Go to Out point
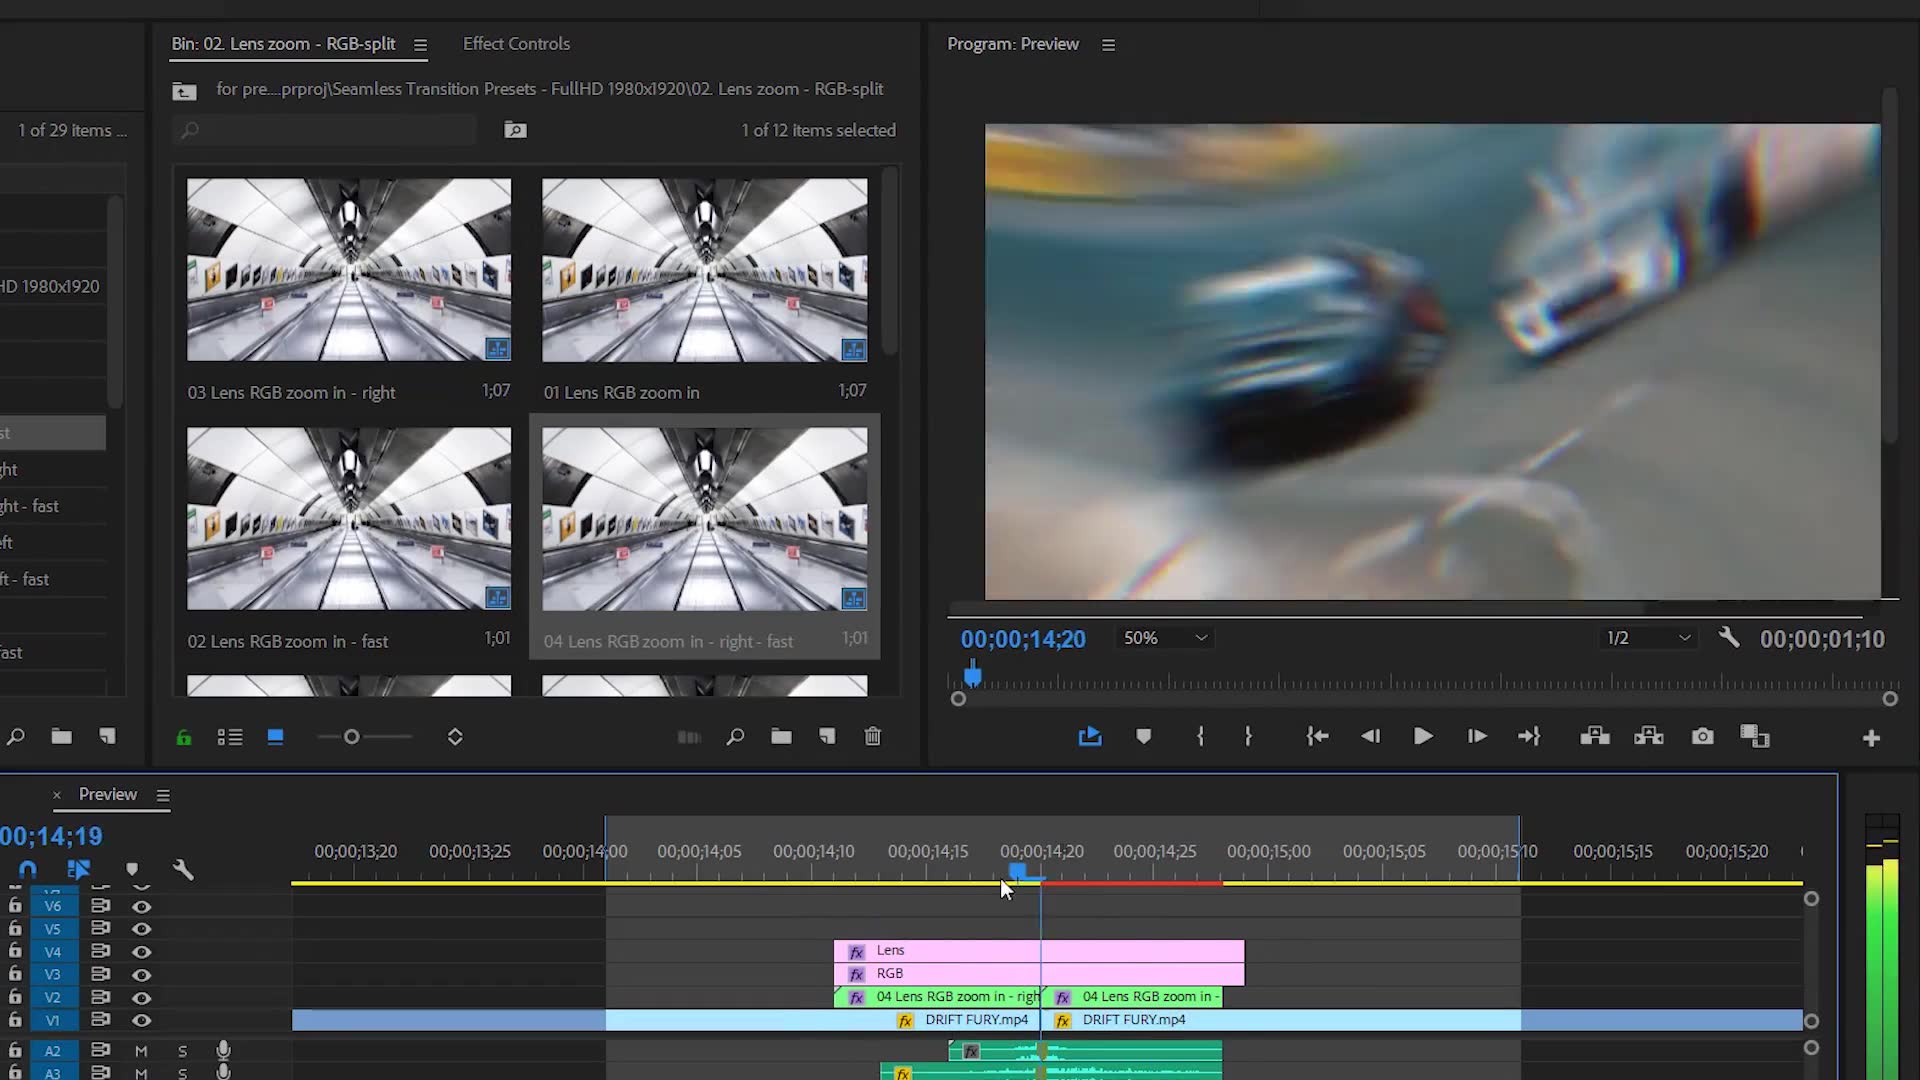This screenshot has height=1080, width=1920. pyautogui.click(x=1529, y=737)
